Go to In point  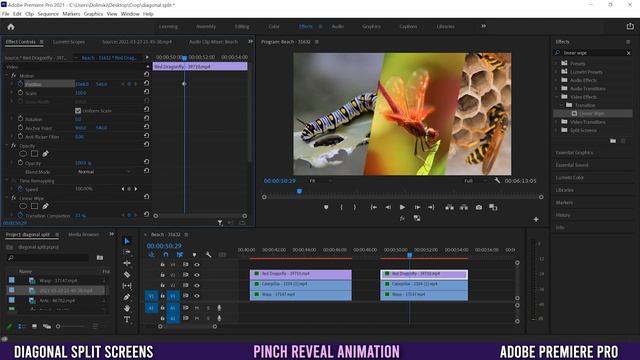373,207
